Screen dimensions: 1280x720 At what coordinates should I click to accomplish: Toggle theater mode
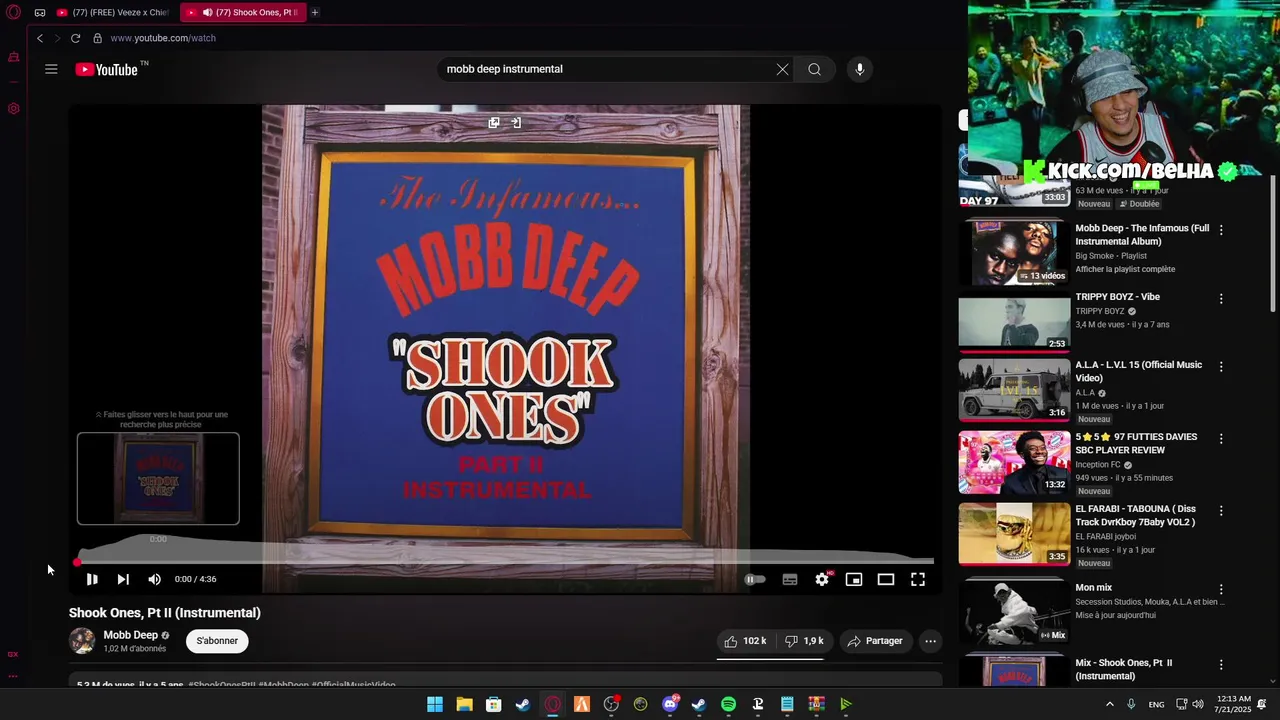point(886,579)
